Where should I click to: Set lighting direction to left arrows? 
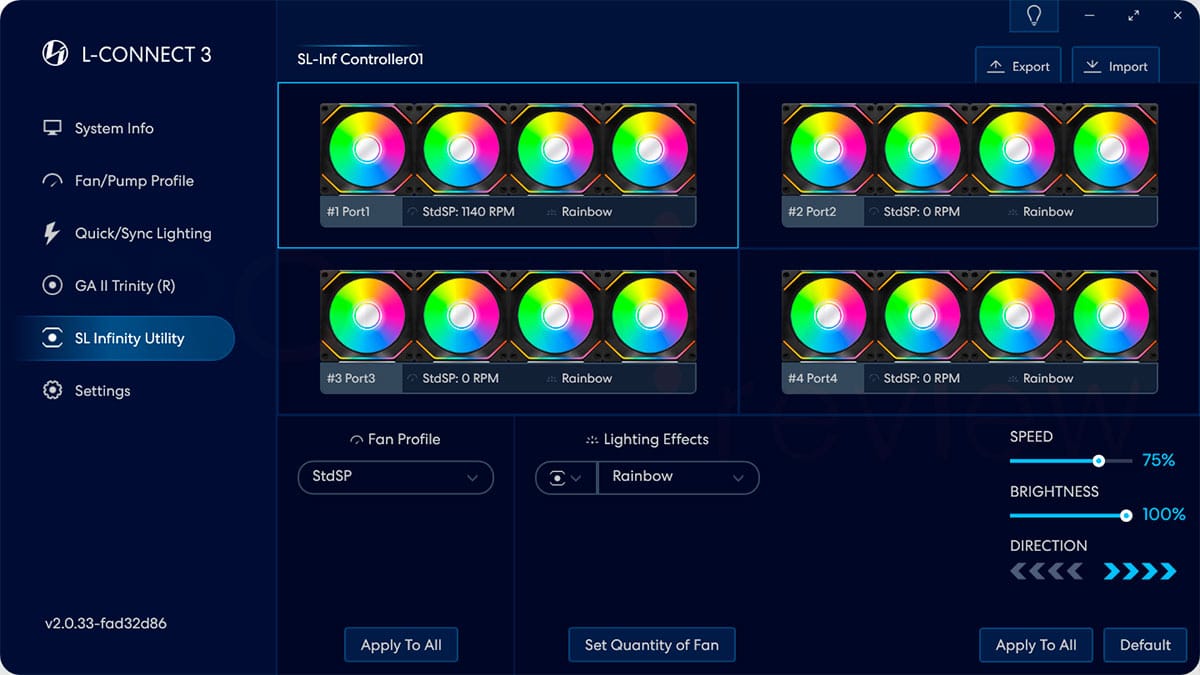coord(1046,572)
